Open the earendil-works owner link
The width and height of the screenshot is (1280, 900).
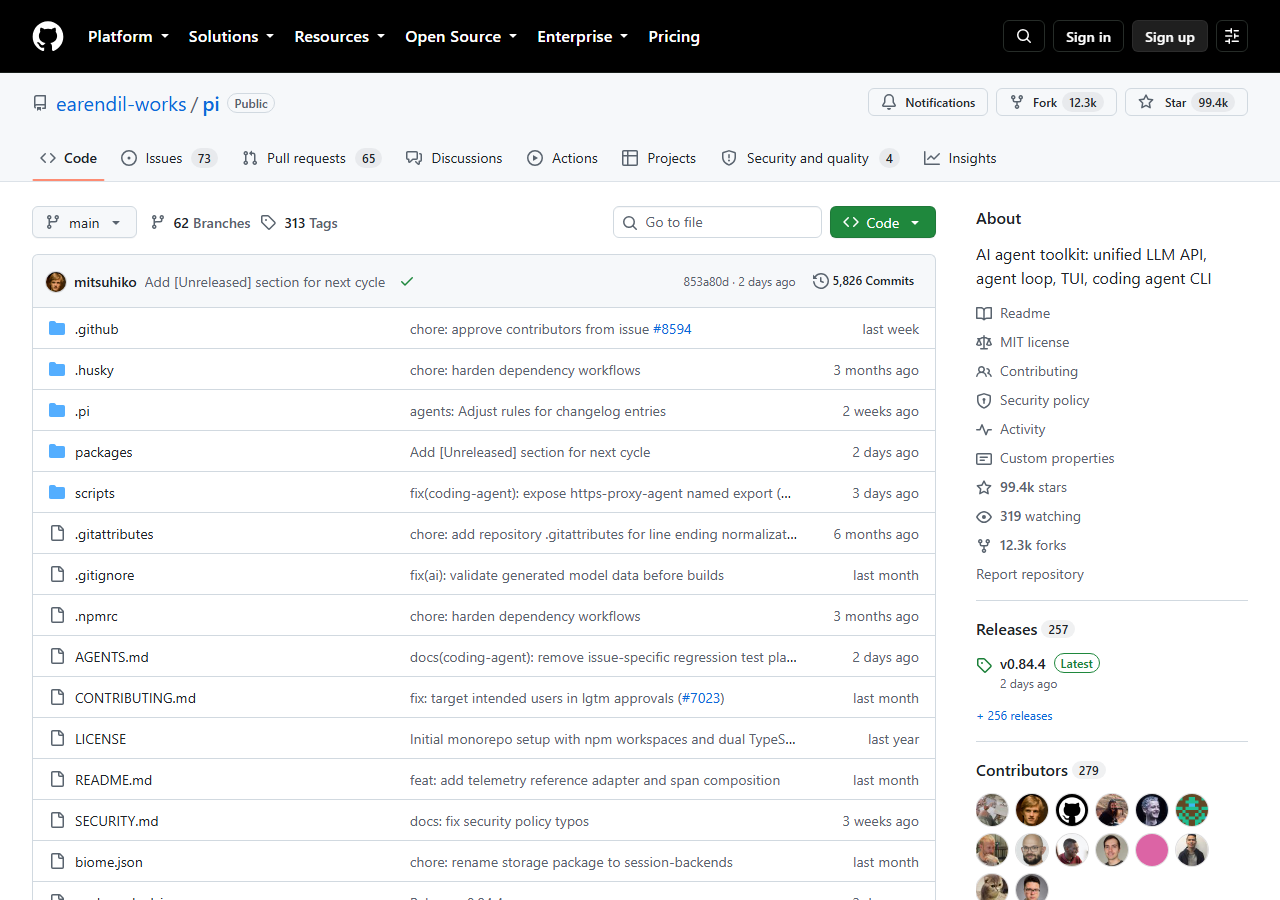(121, 104)
